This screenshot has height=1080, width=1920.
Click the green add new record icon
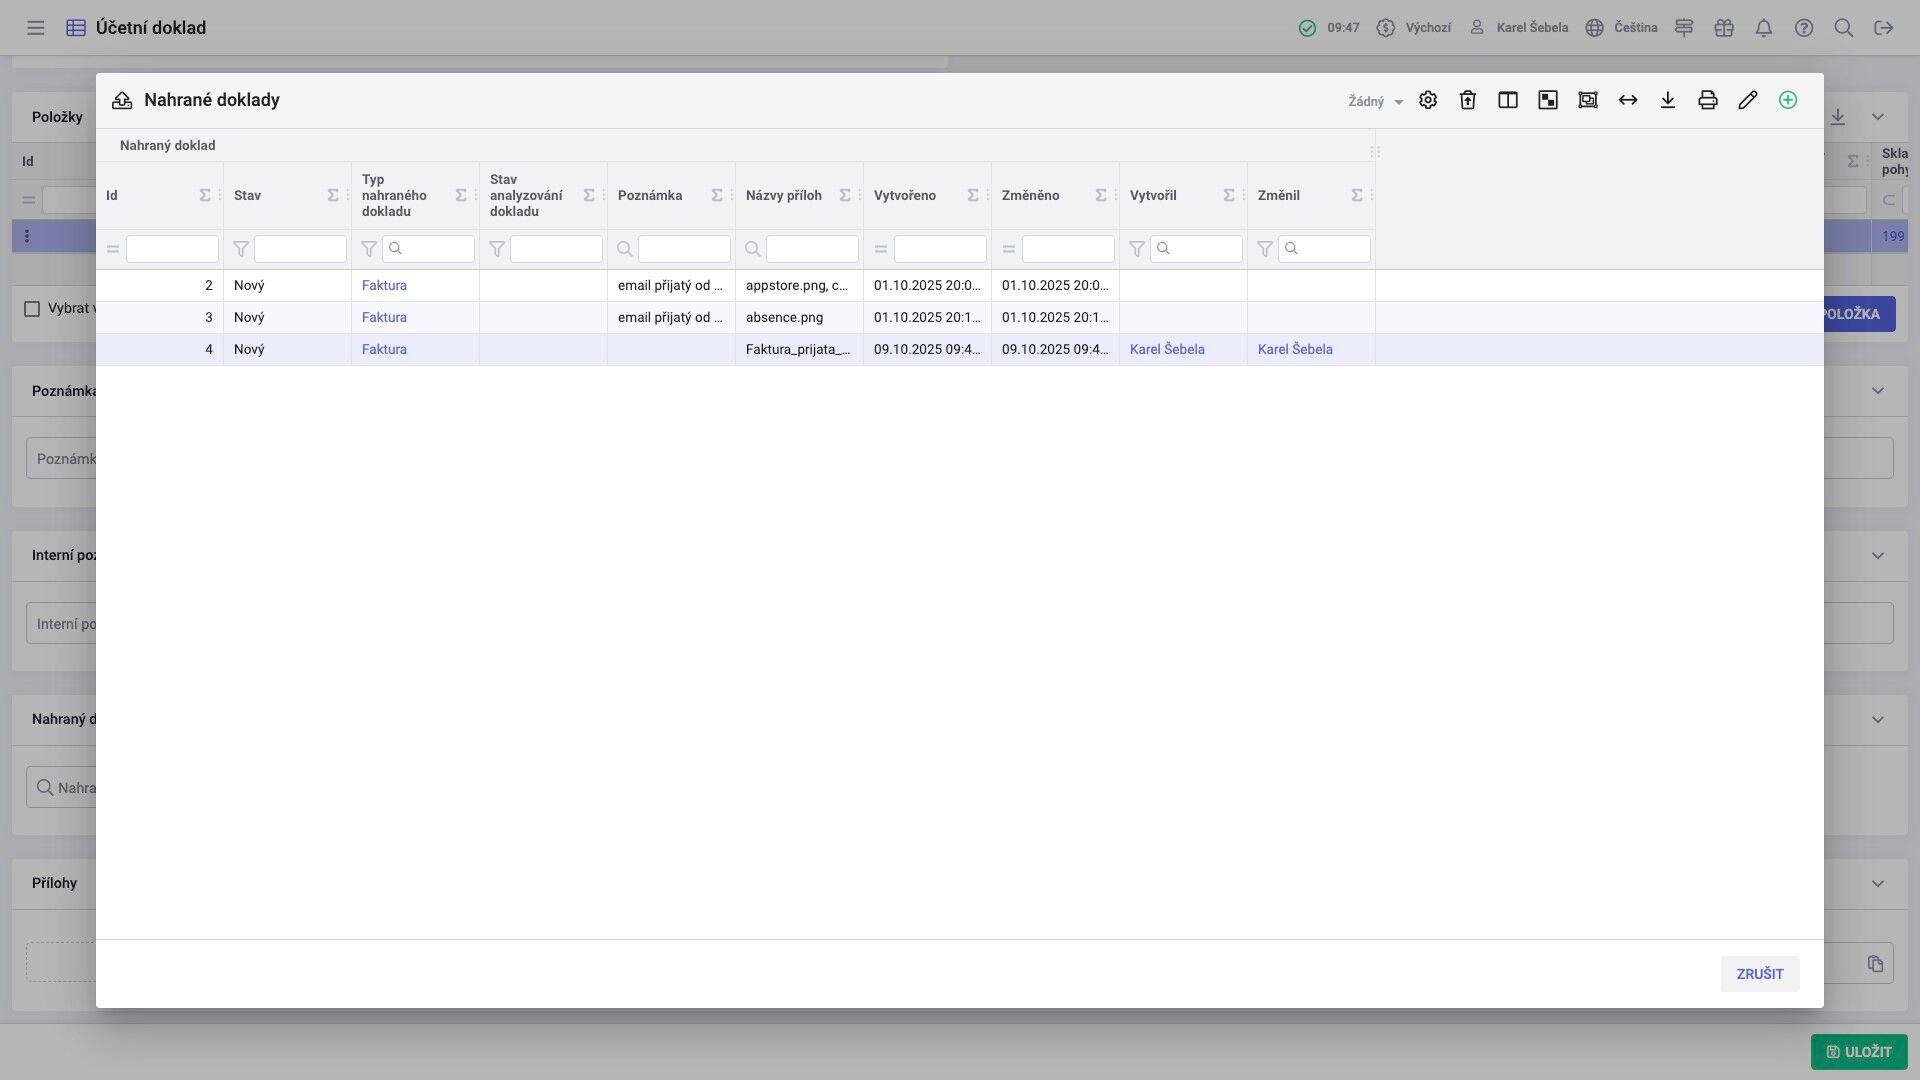click(1787, 100)
